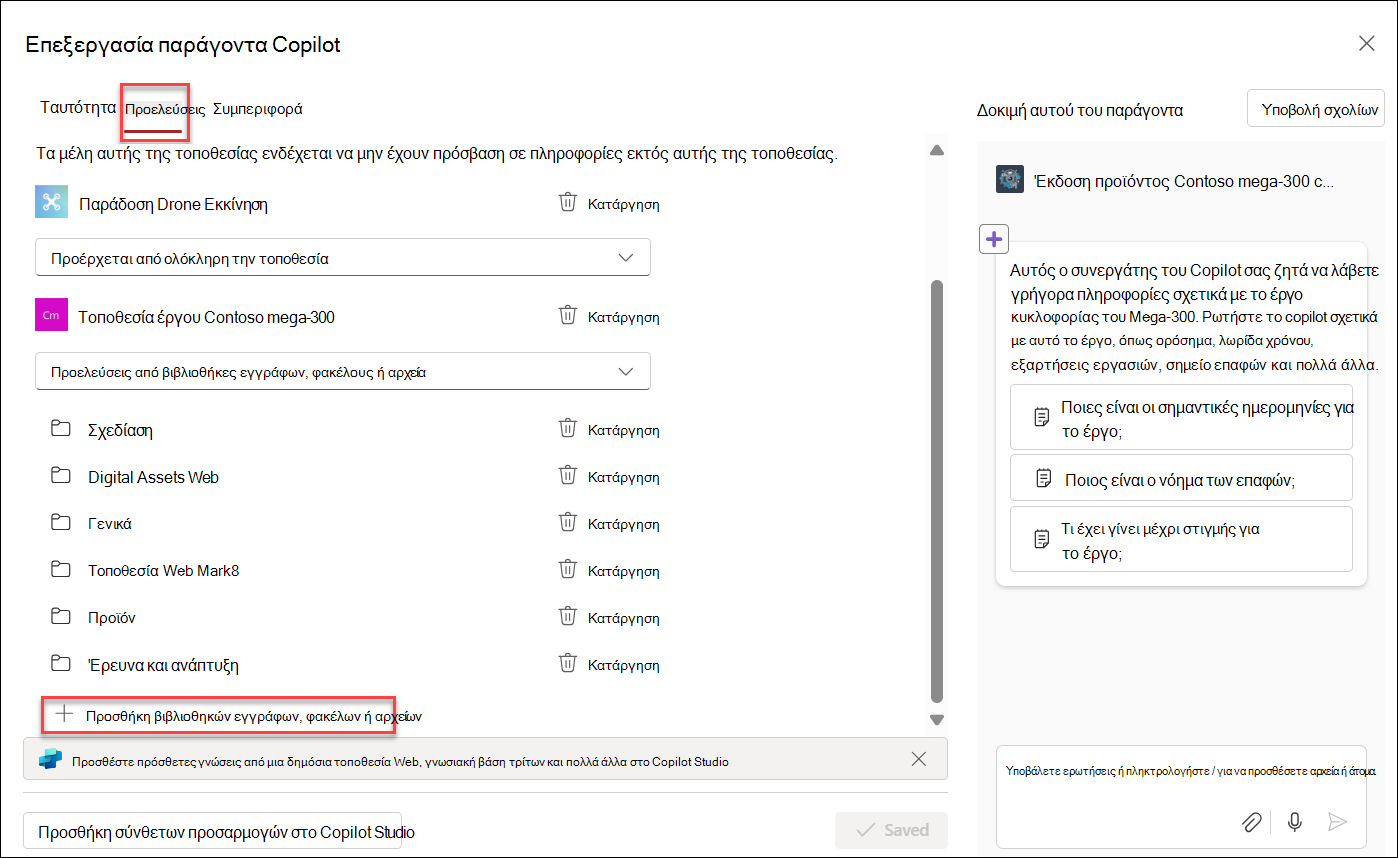Viewport: 1398px width, 858px height.
Task: Click trash icon for Παράδοση Drone Εκκίνηση
Action: coord(567,203)
